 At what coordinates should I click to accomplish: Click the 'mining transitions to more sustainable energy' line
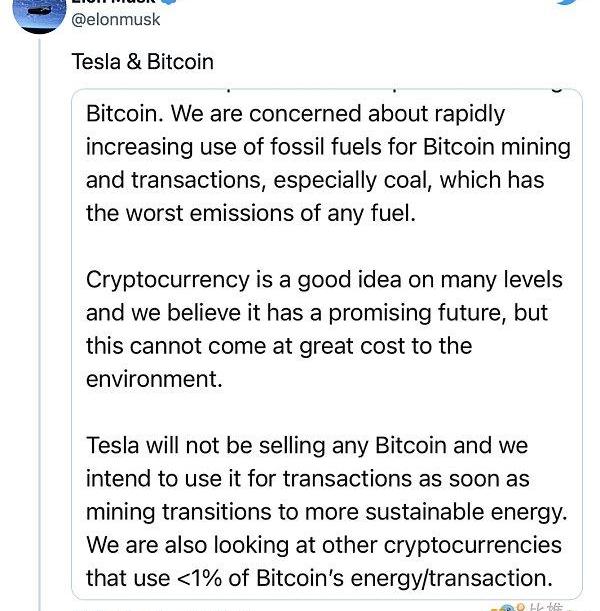326,512
